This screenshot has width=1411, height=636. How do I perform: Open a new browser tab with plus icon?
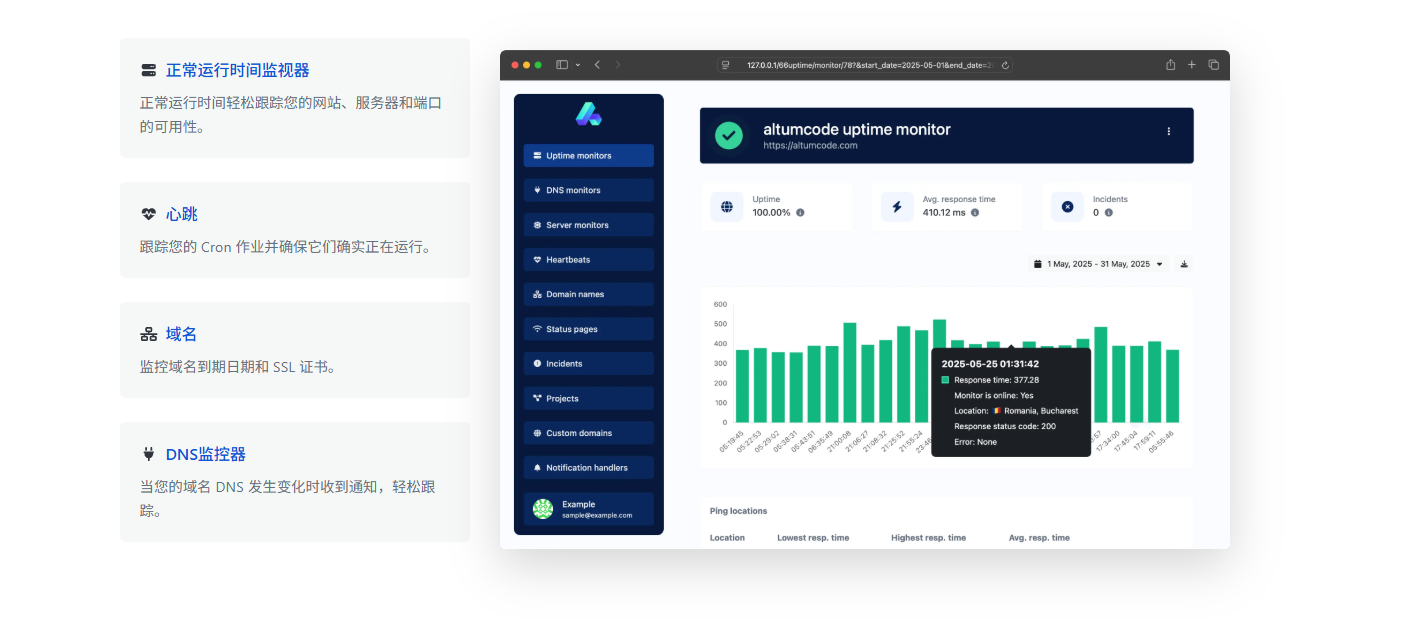[1191, 65]
